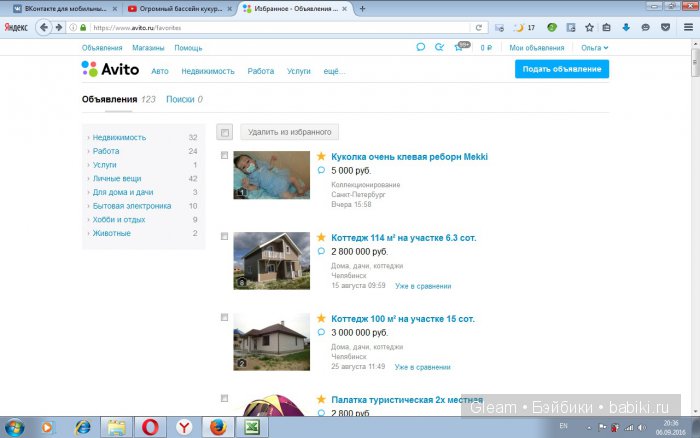Expand the 'ещё...' categories menu
The width and height of the screenshot is (700, 438).
(334, 71)
